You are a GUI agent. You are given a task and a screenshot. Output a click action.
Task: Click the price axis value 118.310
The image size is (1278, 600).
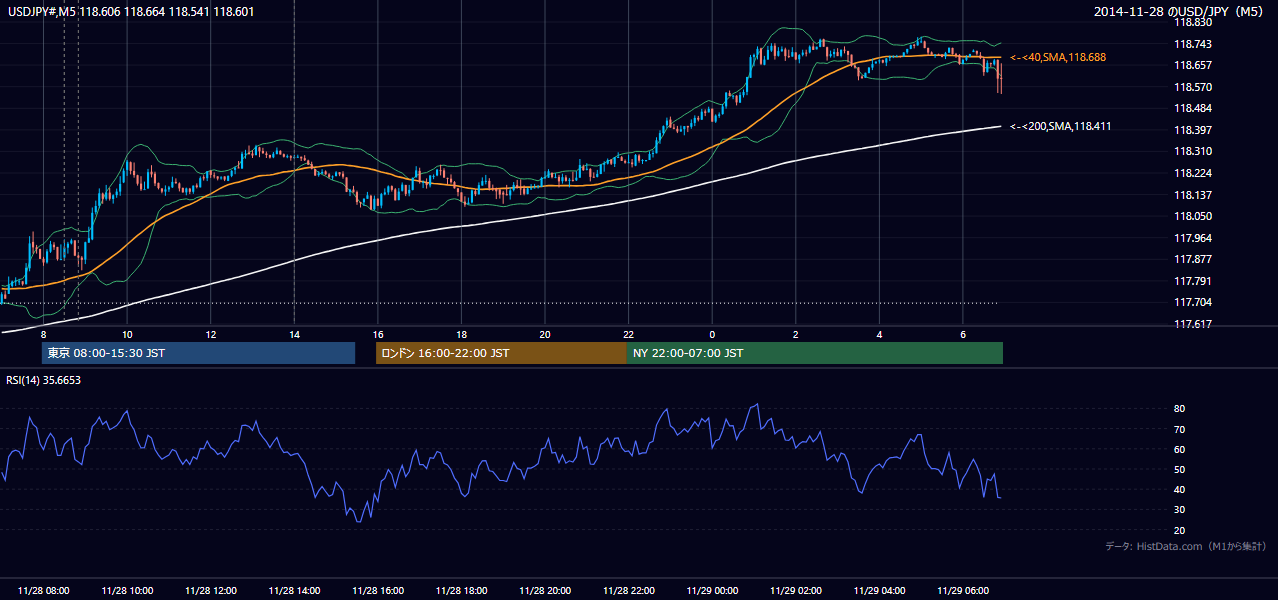pyautogui.click(x=1191, y=152)
